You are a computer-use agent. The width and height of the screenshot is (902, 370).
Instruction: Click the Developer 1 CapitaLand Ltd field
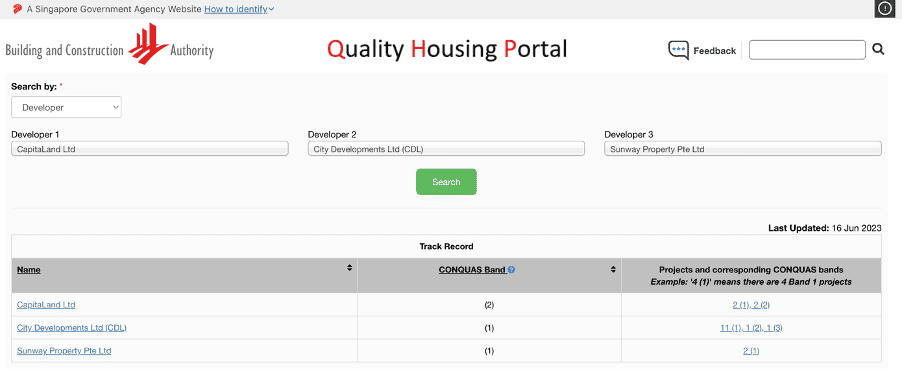tap(150, 149)
